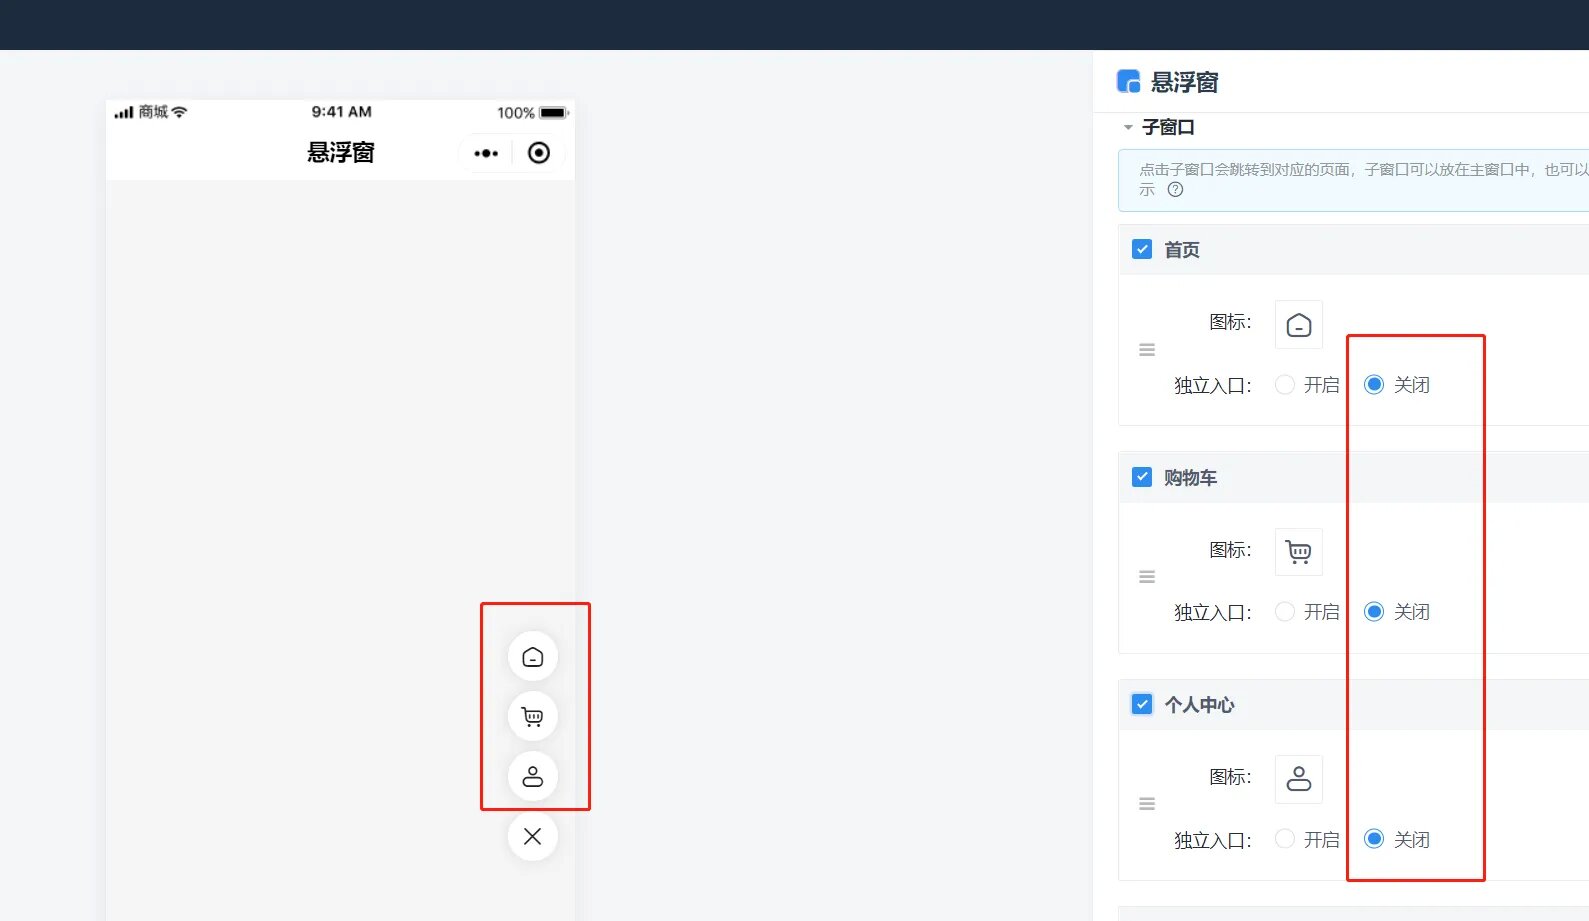Select 开启 for 首页 独立入口
Image resolution: width=1589 pixels, height=921 pixels.
pyautogui.click(x=1285, y=385)
